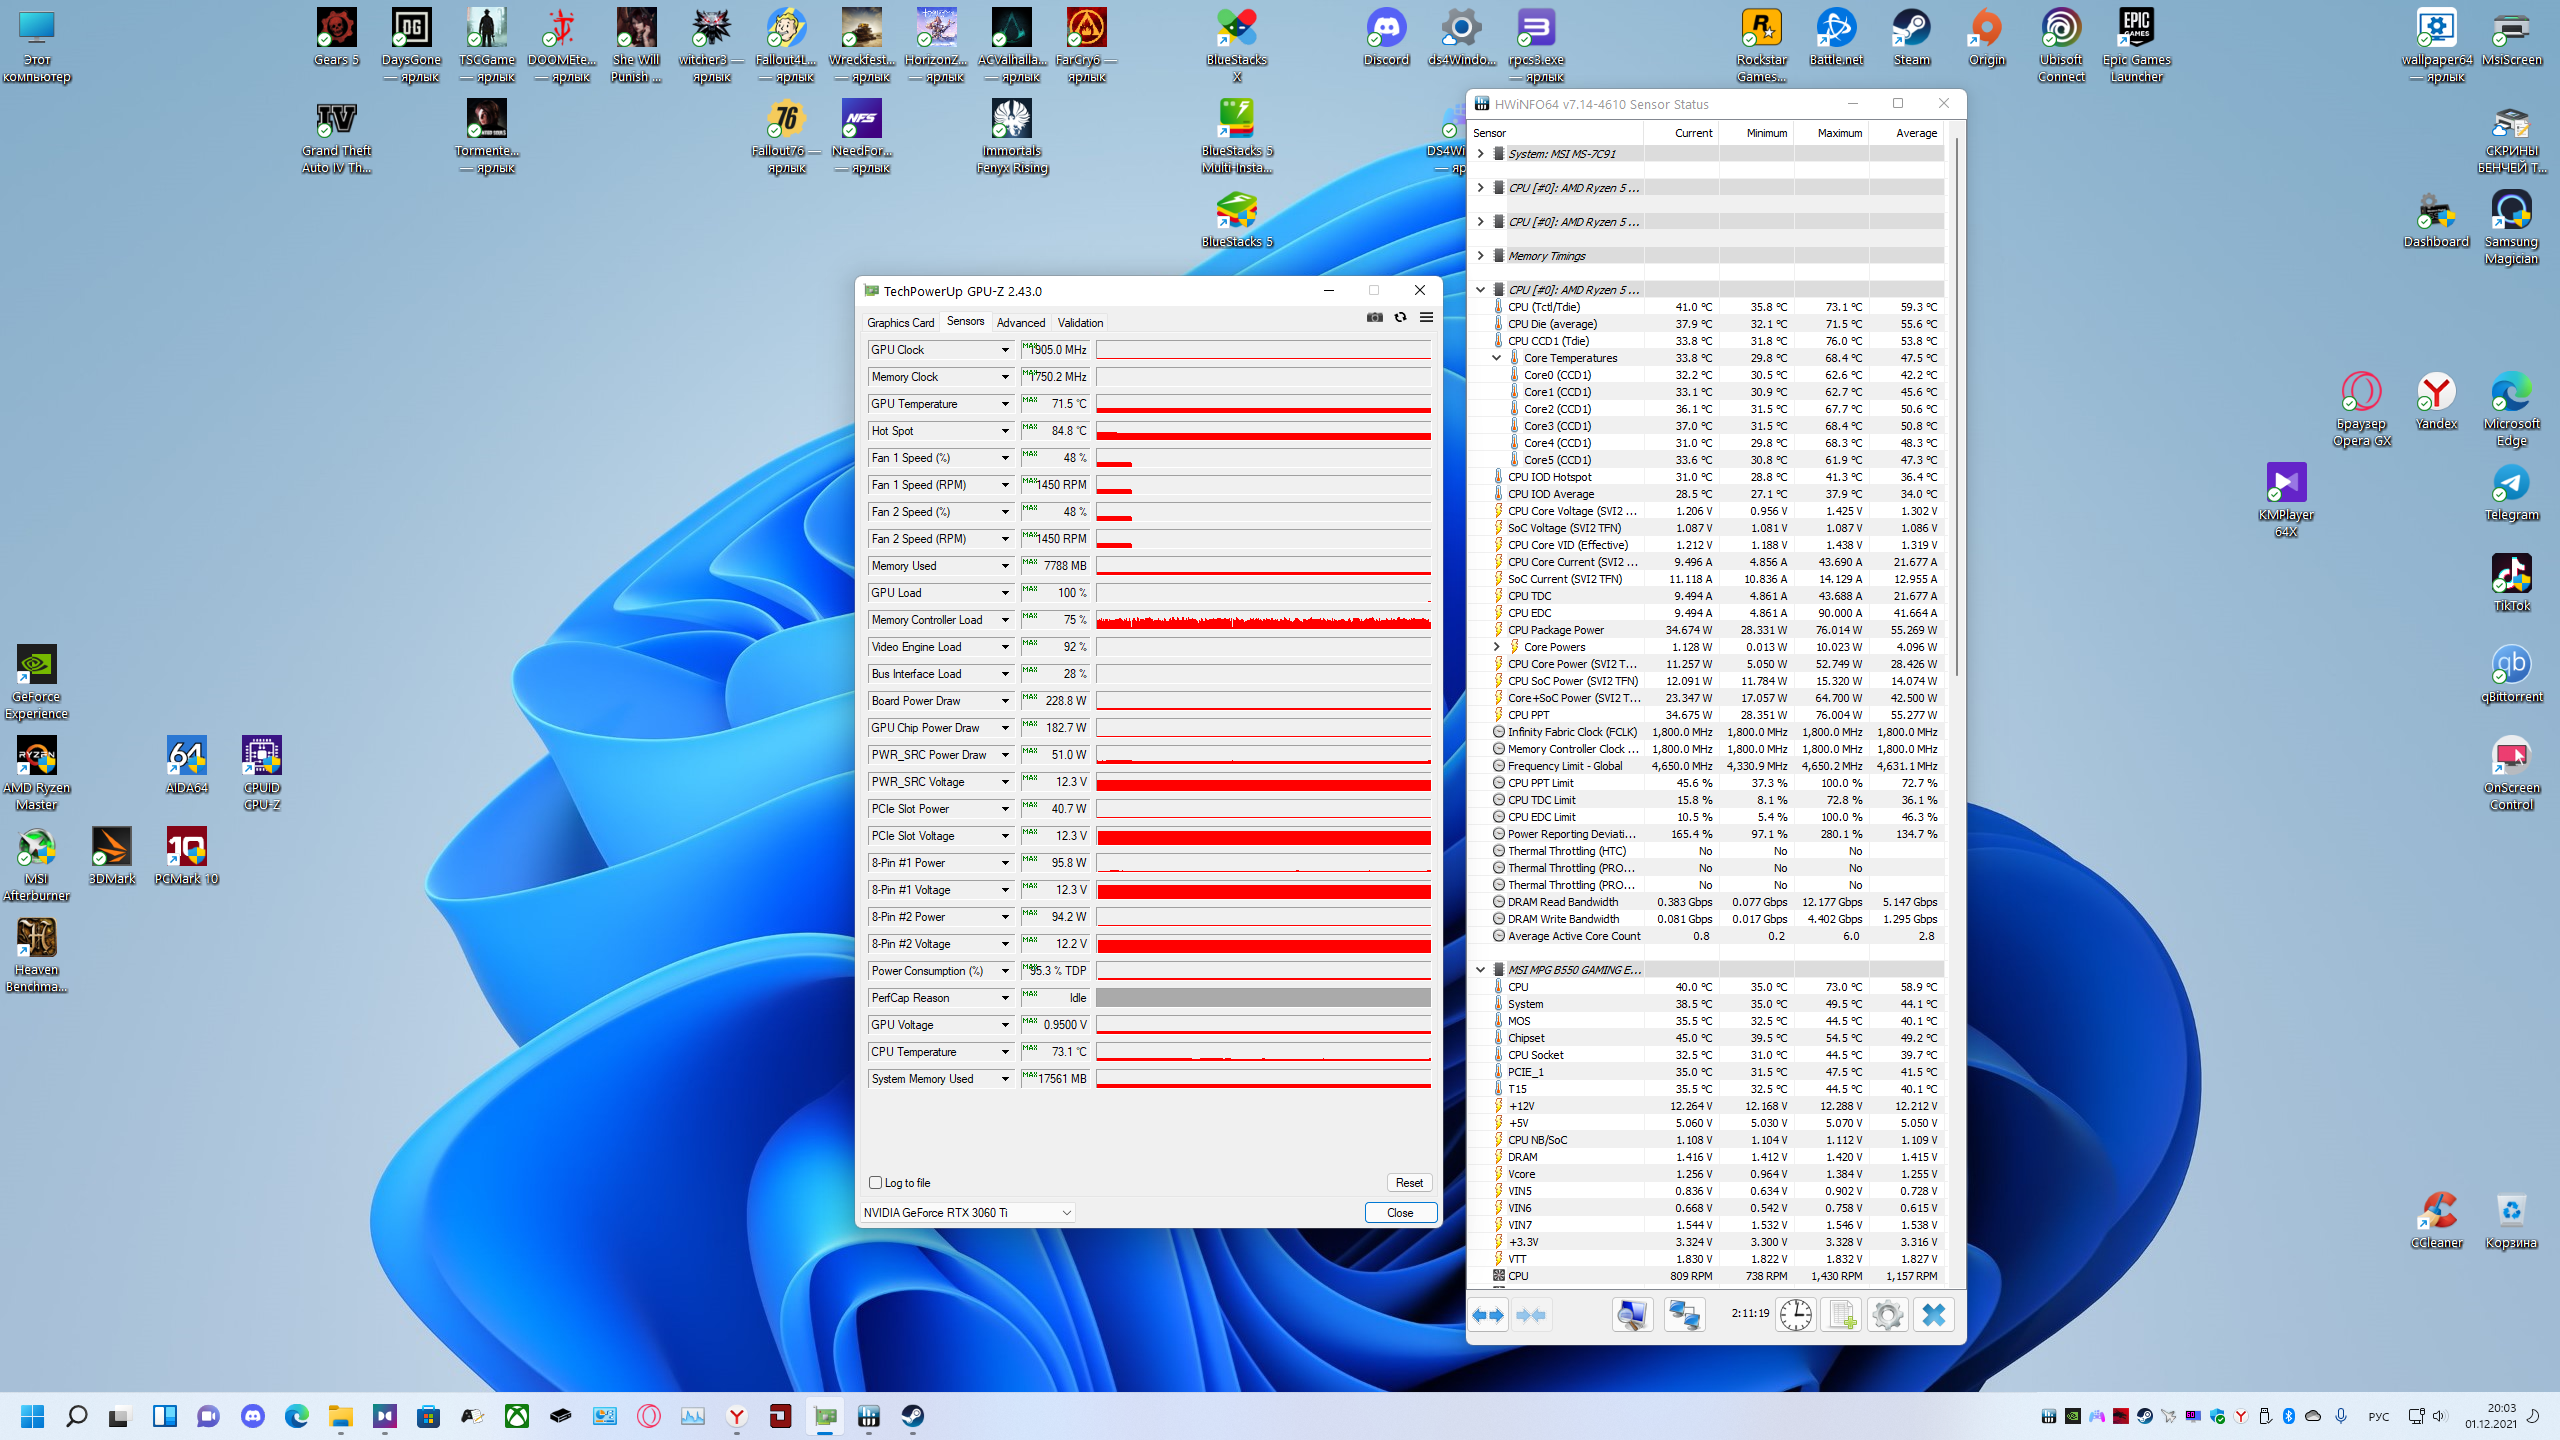The height and width of the screenshot is (1440, 2560).
Task: Click HWiNFO settings gear icon
Action: click(1887, 1314)
